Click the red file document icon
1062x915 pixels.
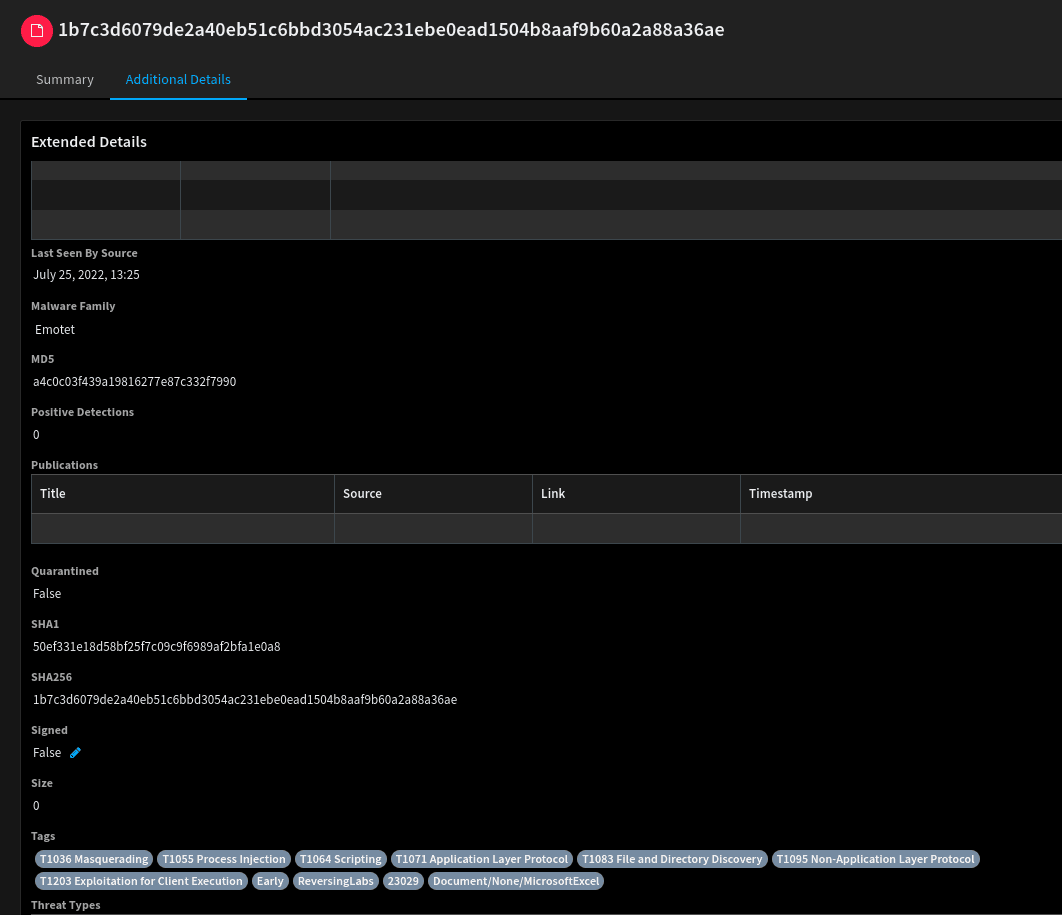point(36,30)
